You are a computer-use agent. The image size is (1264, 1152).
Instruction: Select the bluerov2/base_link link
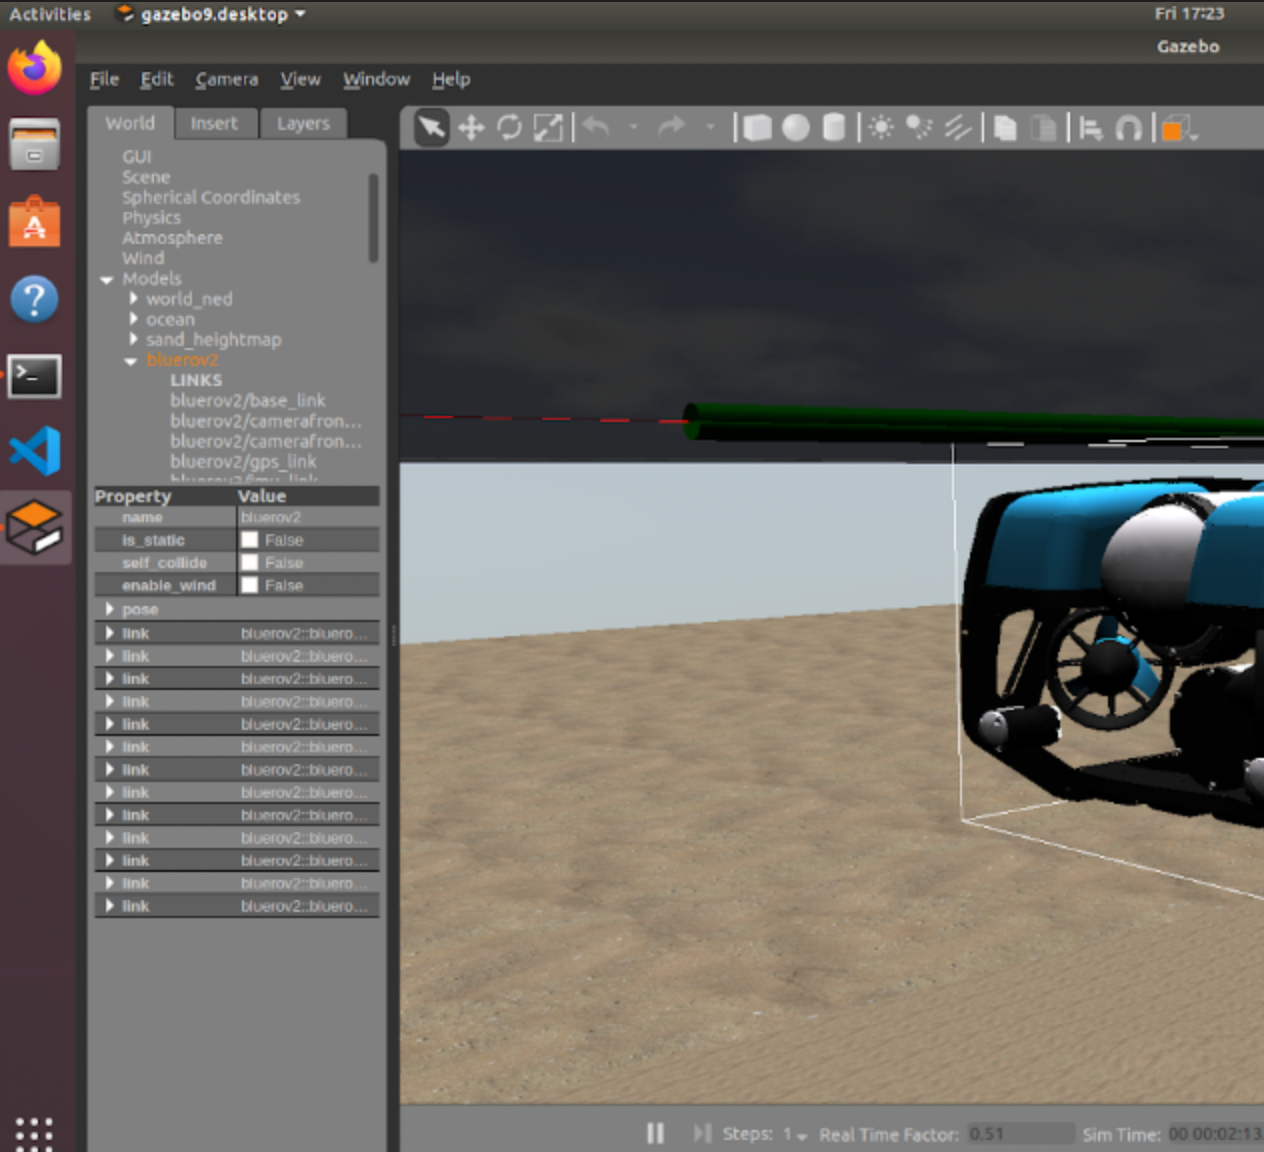point(248,400)
